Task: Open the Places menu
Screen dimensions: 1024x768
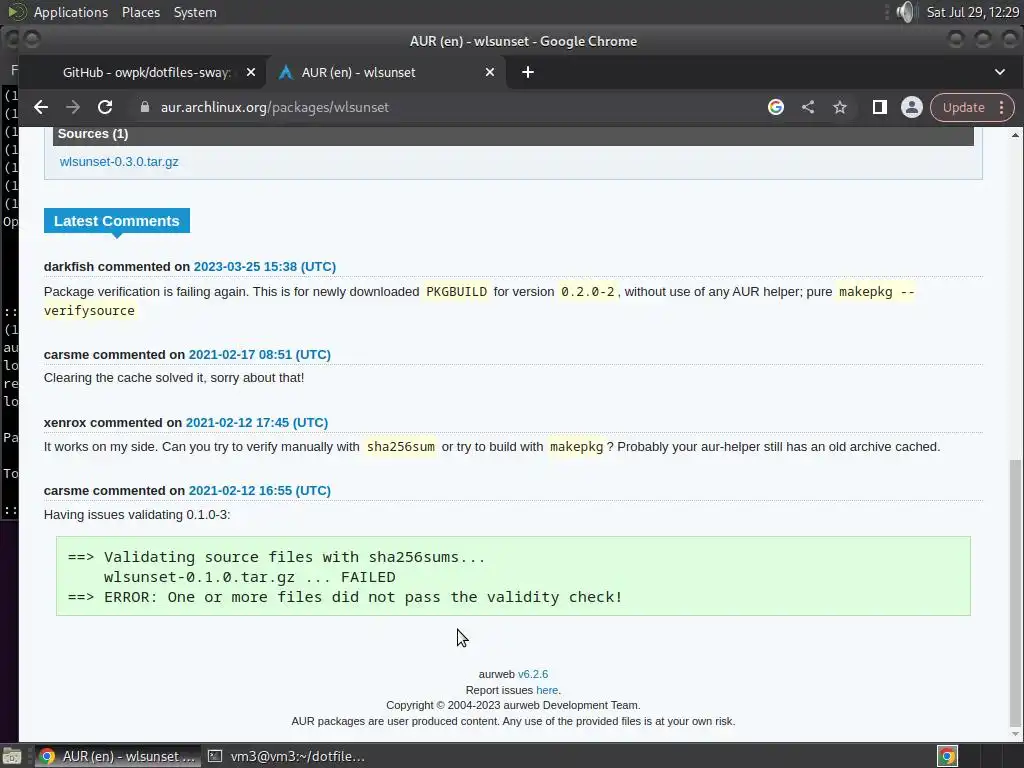Action: (x=140, y=12)
